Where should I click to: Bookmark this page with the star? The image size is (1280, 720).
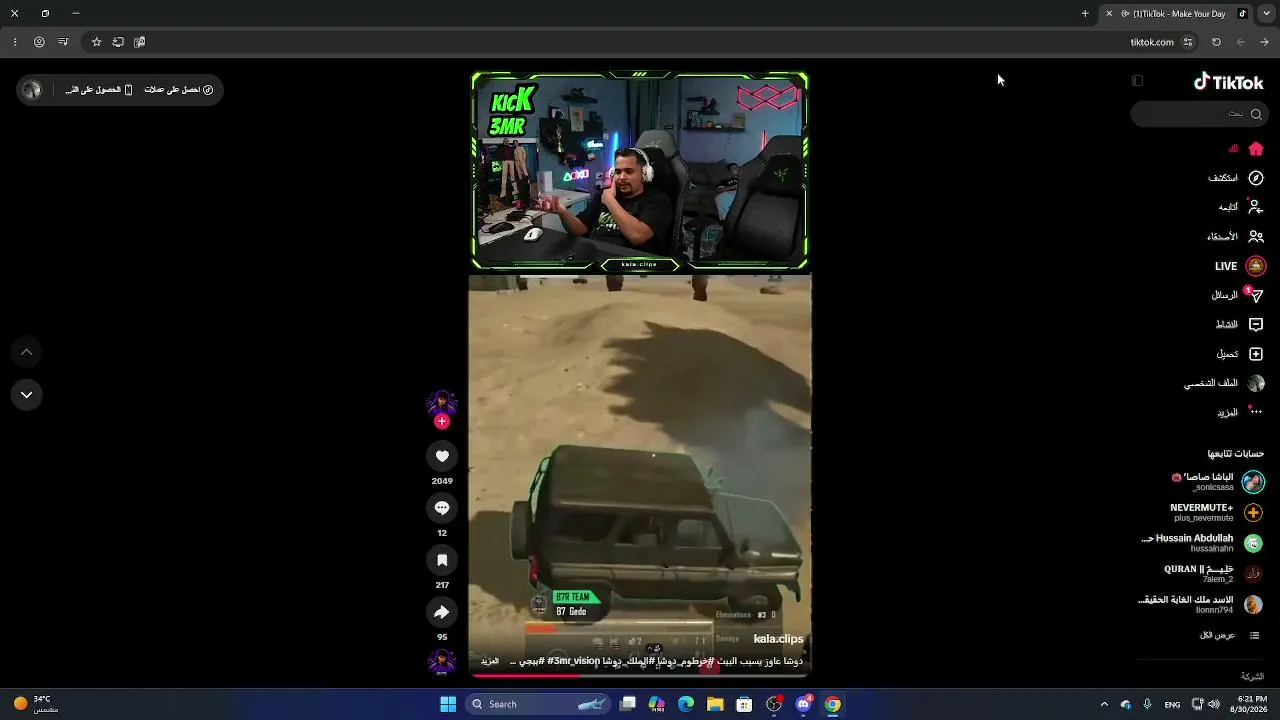click(96, 42)
